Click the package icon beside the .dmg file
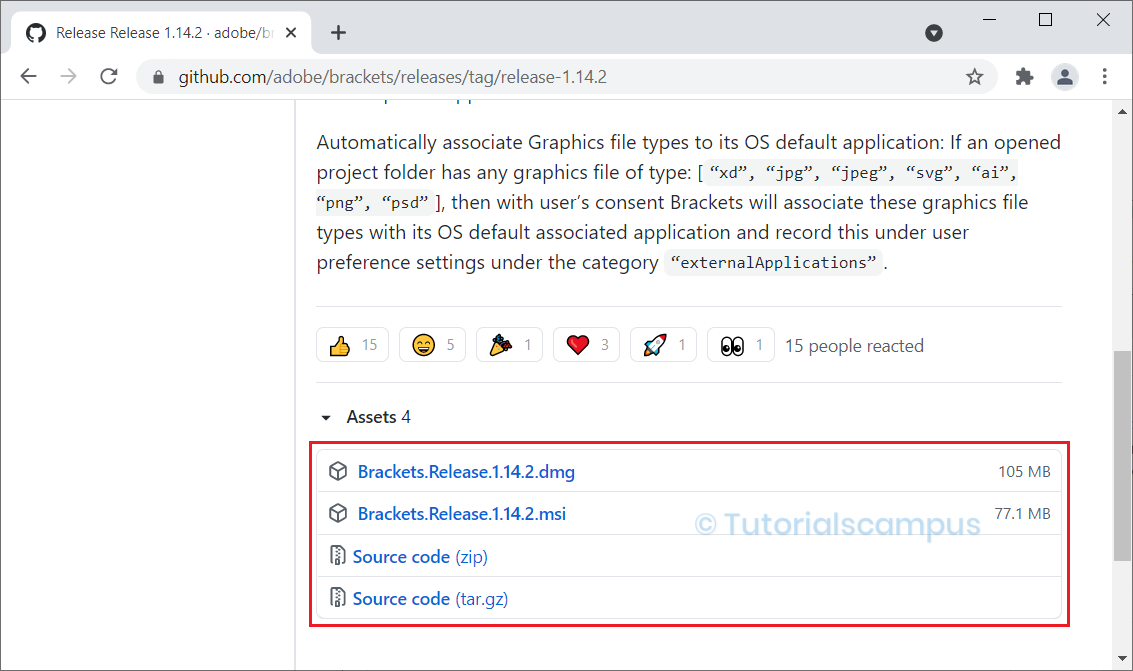Image resolution: width=1133 pixels, height=671 pixels. tap(338, 471)
